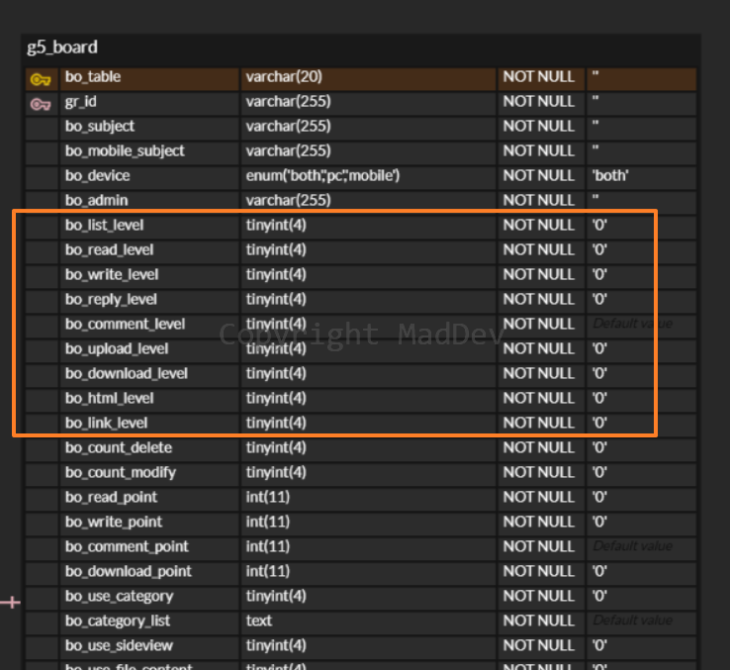Click the pink plus marker at left edge

(x=11, y=602)
